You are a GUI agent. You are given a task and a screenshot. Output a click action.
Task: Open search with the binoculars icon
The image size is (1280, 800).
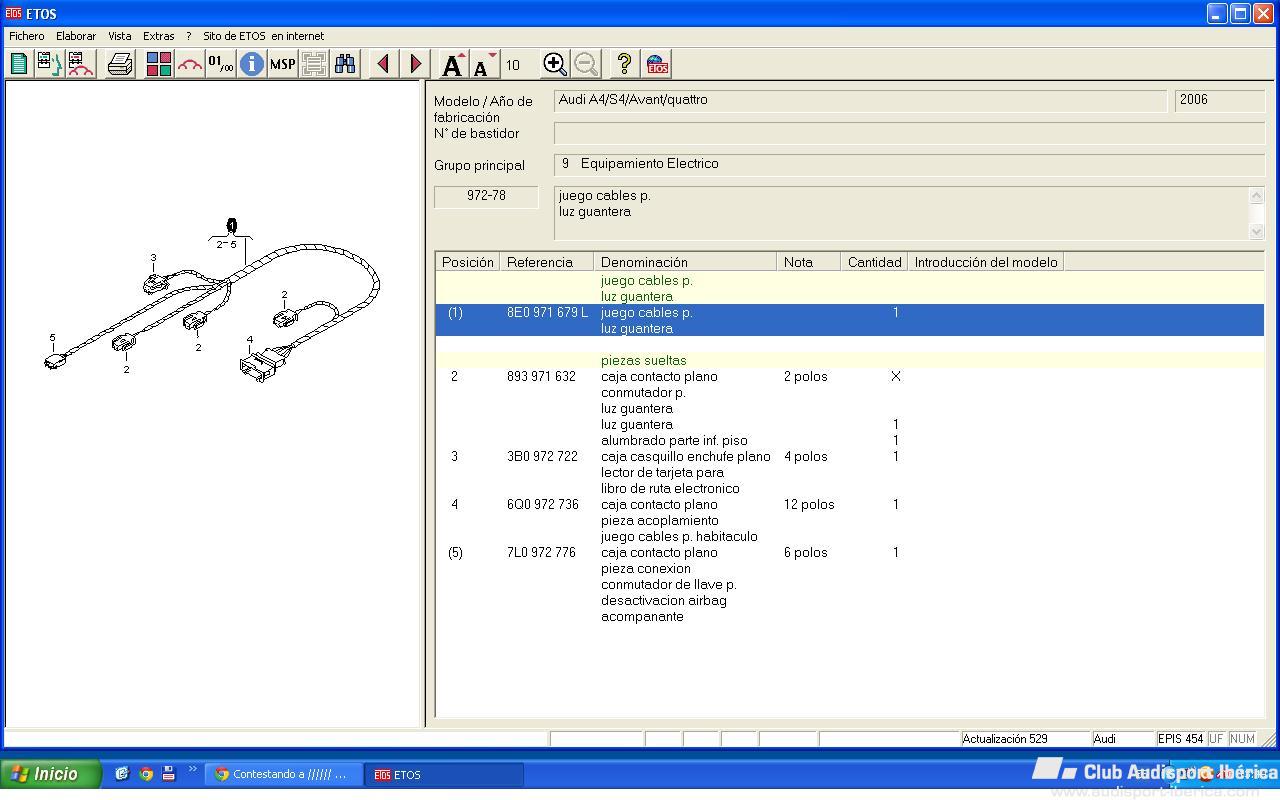(345, 64)
